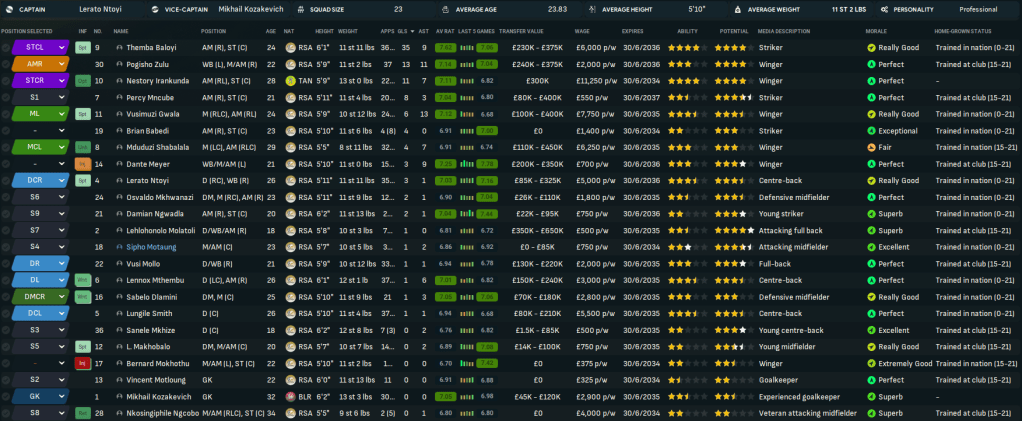Image resolution: width=1022 pixels, height=421 pixels.
Task: Click the potential star rating for Lehlohonolo Molatoli
Action: coord(733,230)
